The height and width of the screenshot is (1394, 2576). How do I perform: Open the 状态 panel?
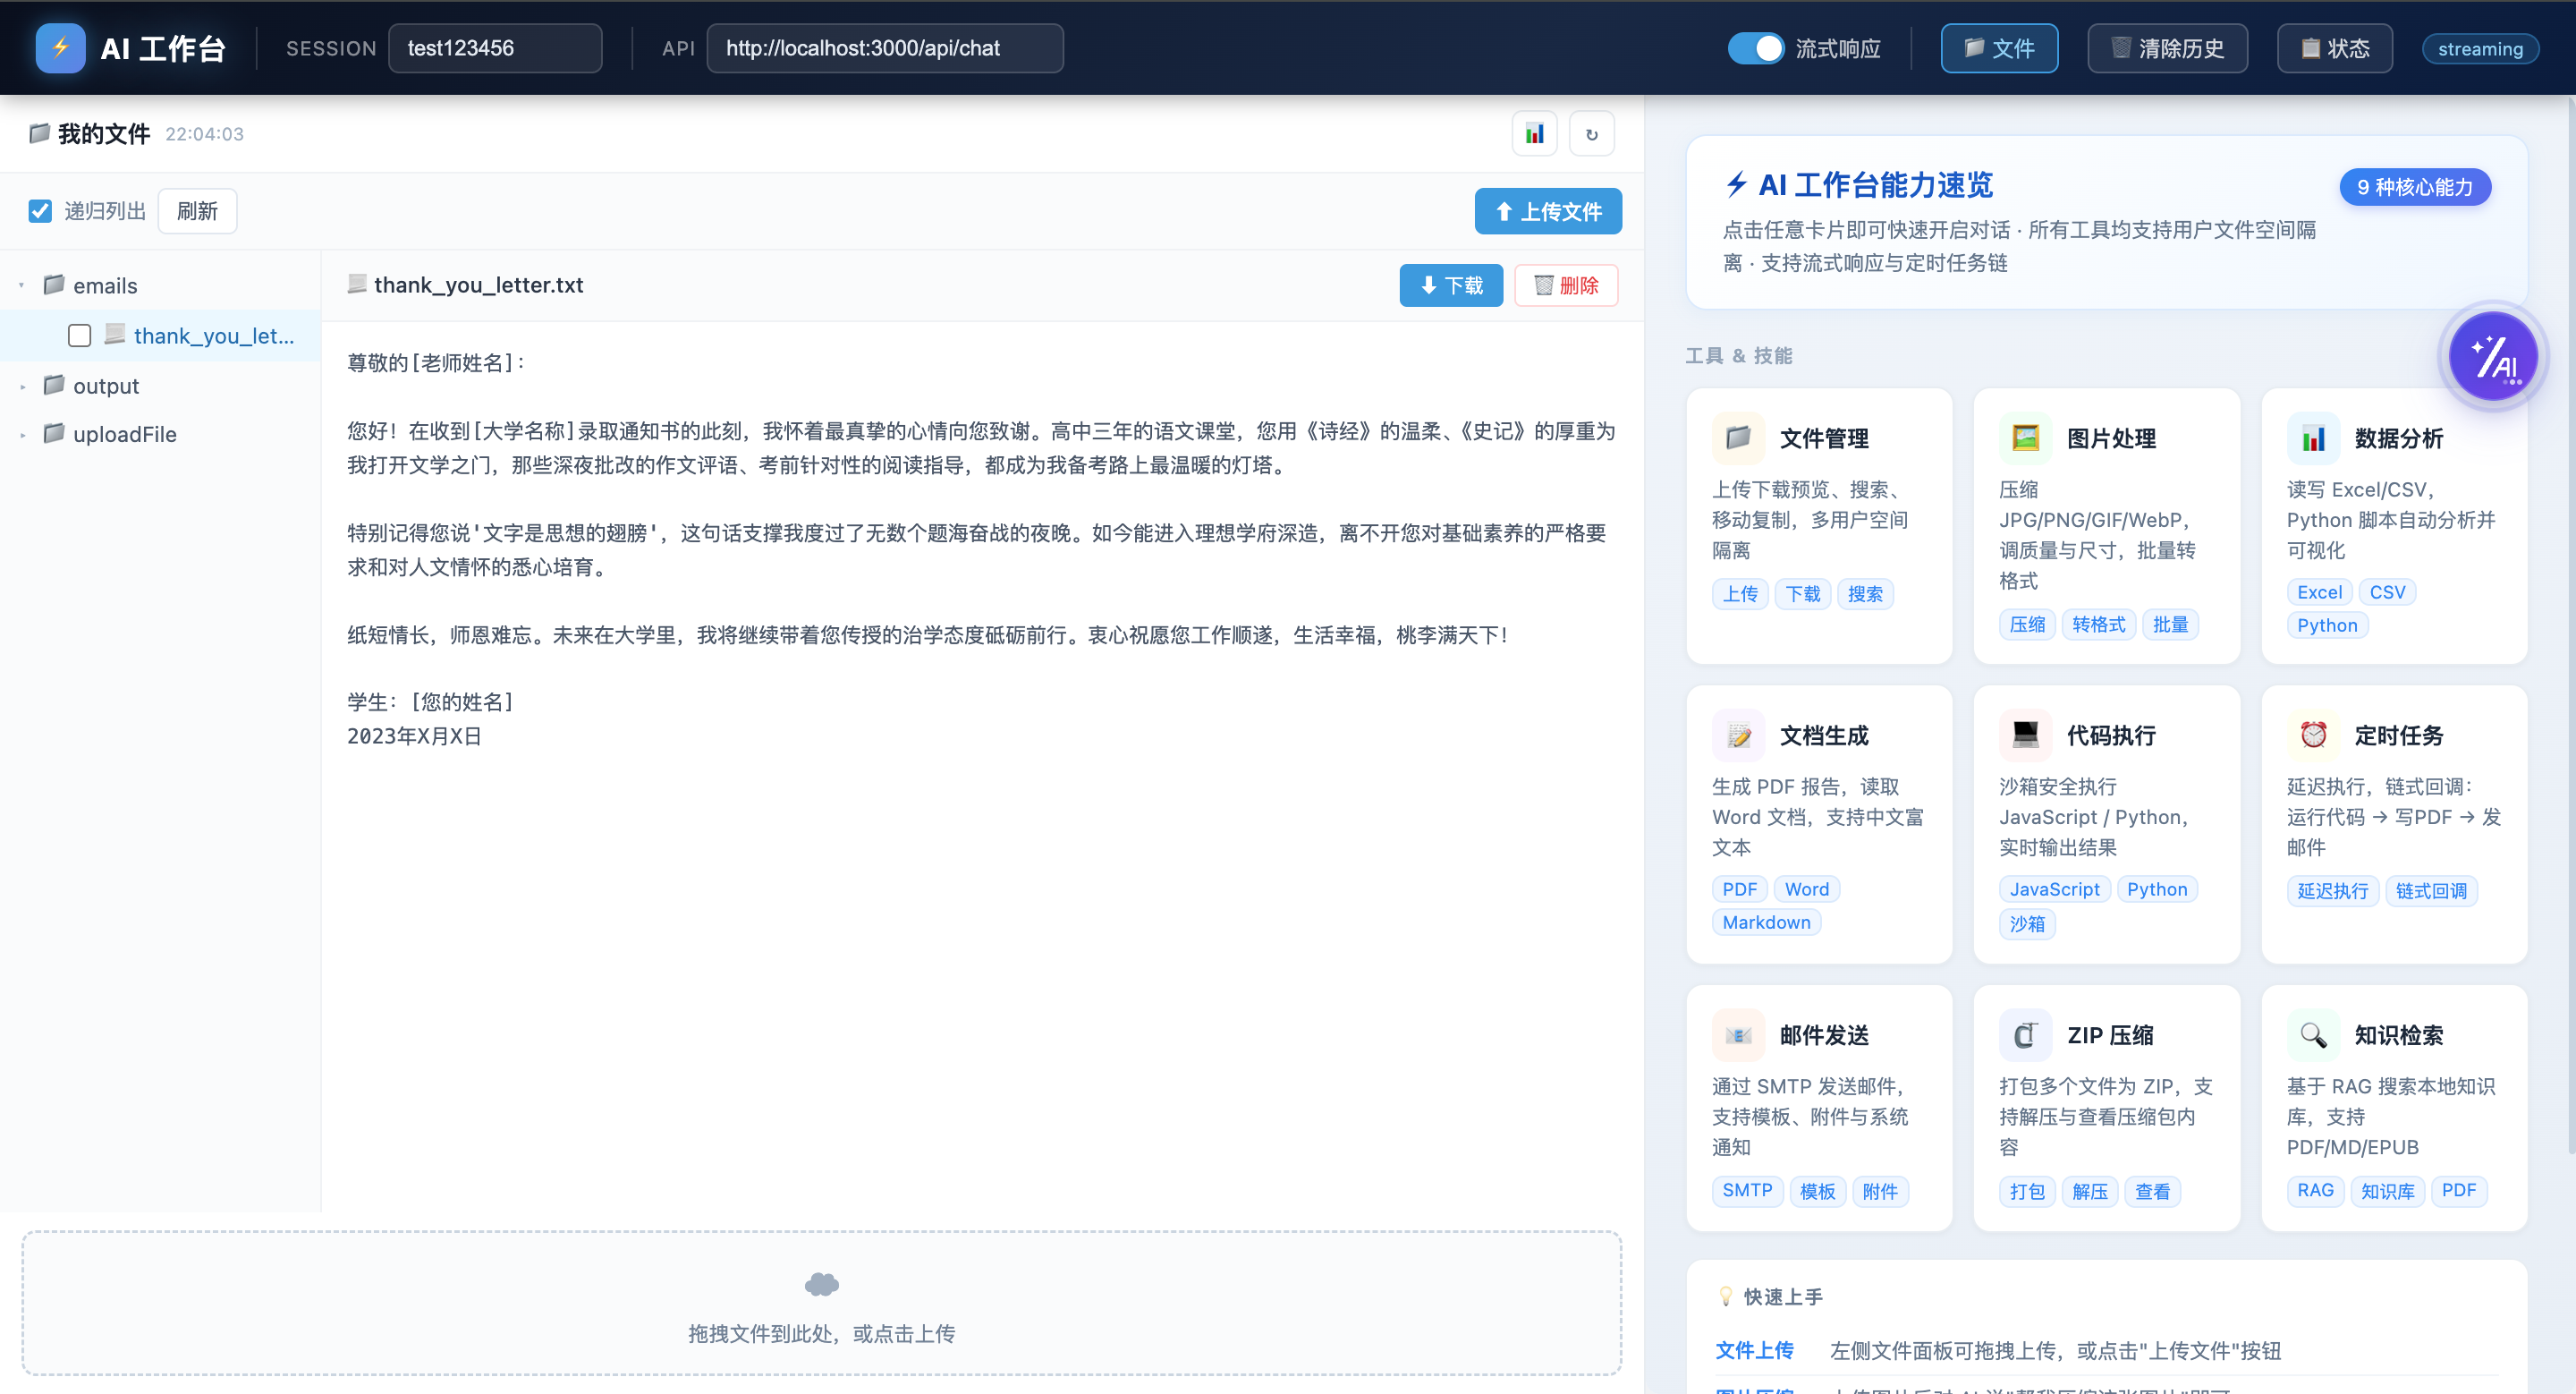click(2334, 47)
